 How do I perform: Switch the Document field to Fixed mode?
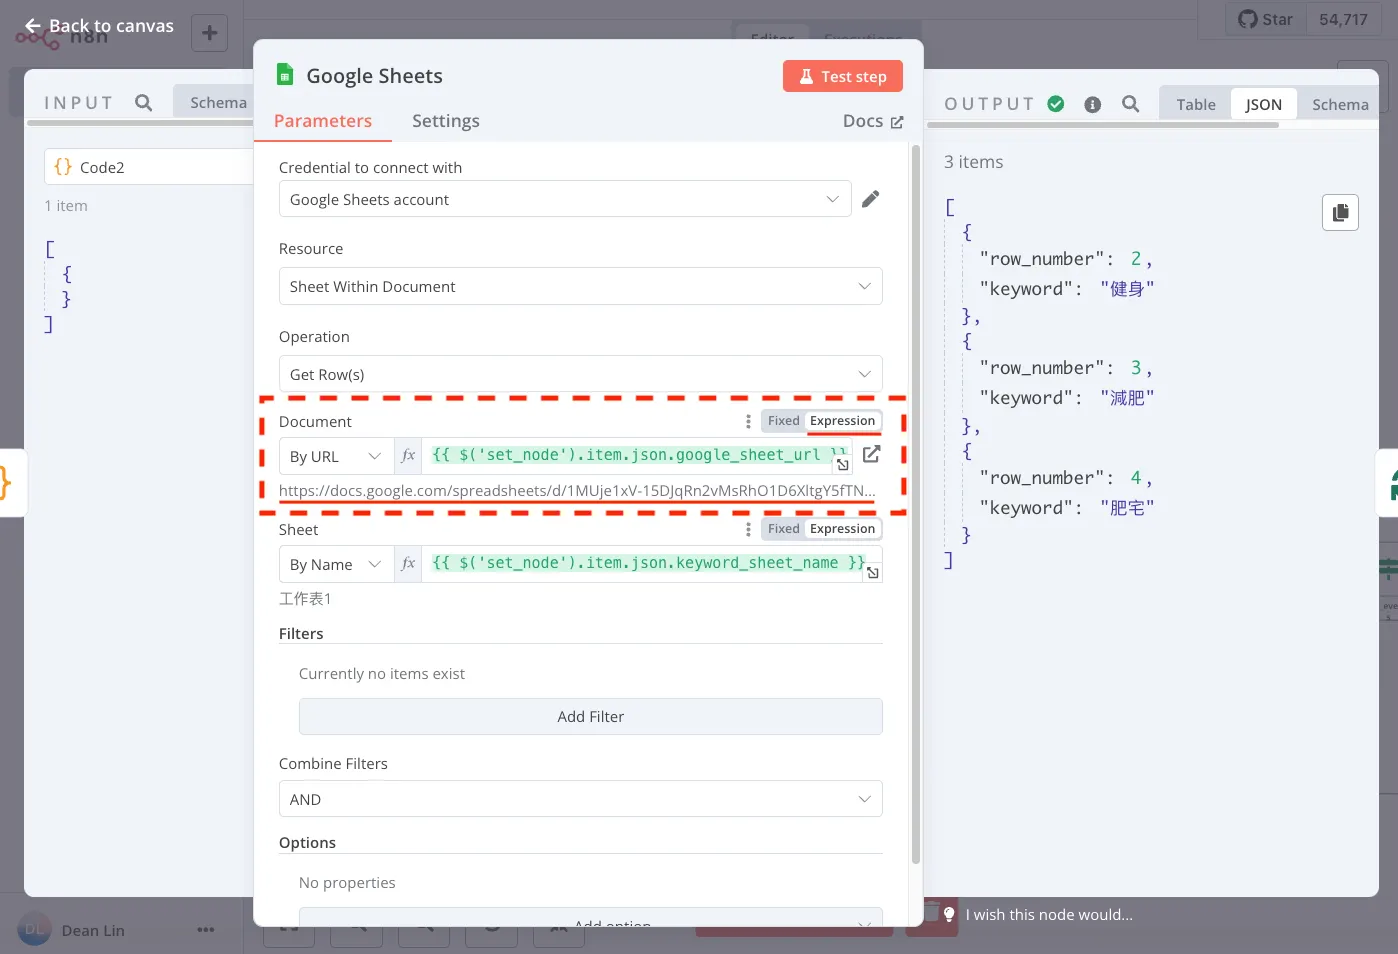coord(783,421)
